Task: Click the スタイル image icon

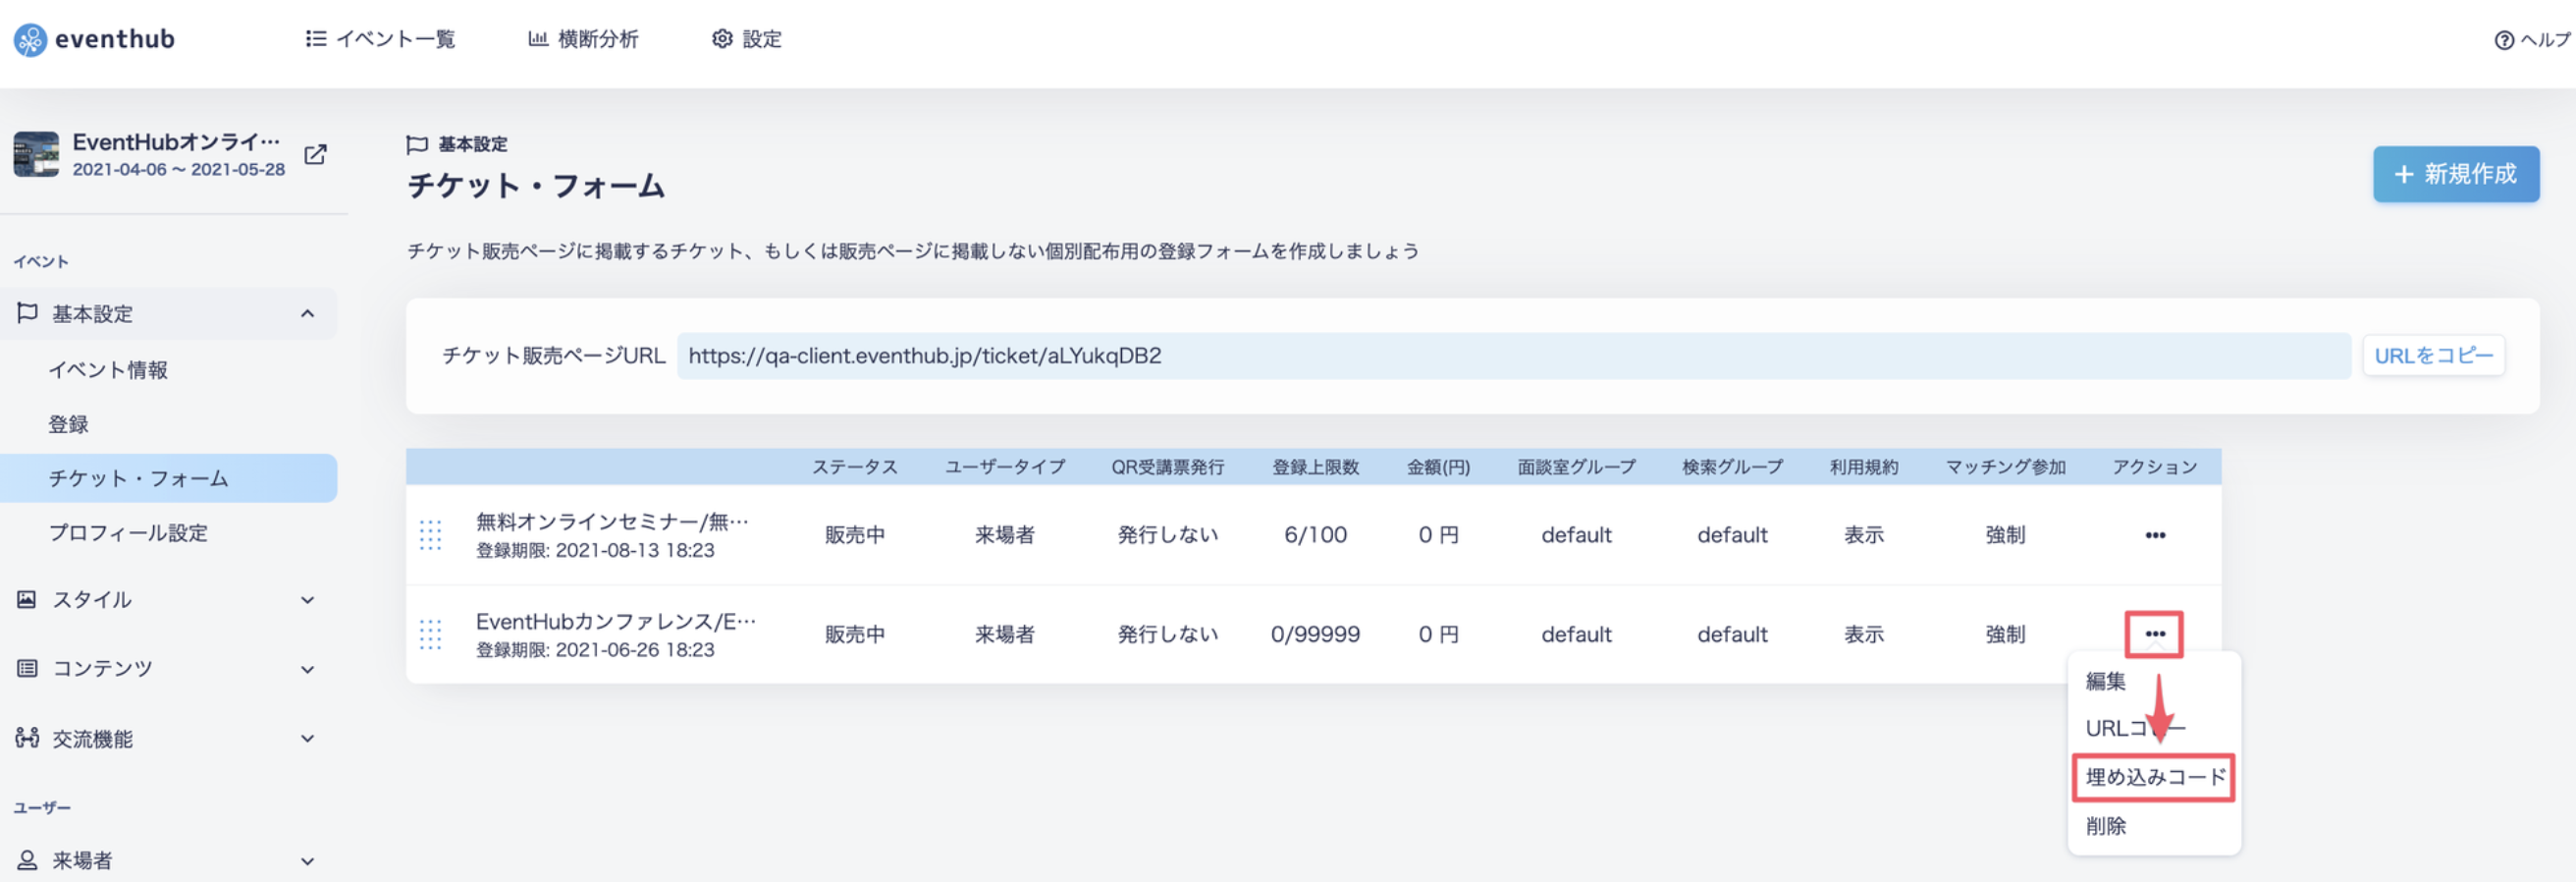Action: [27, 599]
